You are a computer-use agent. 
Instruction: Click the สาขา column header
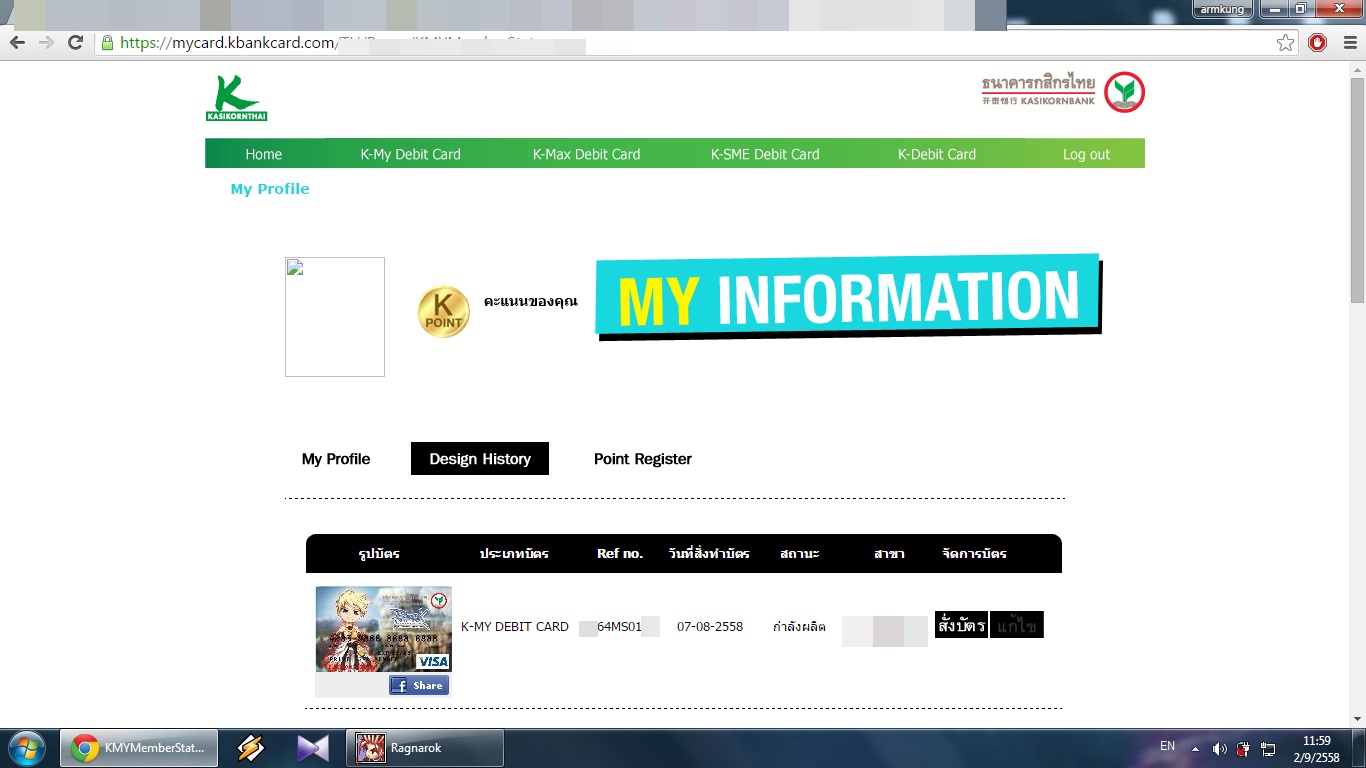[889, 553]
